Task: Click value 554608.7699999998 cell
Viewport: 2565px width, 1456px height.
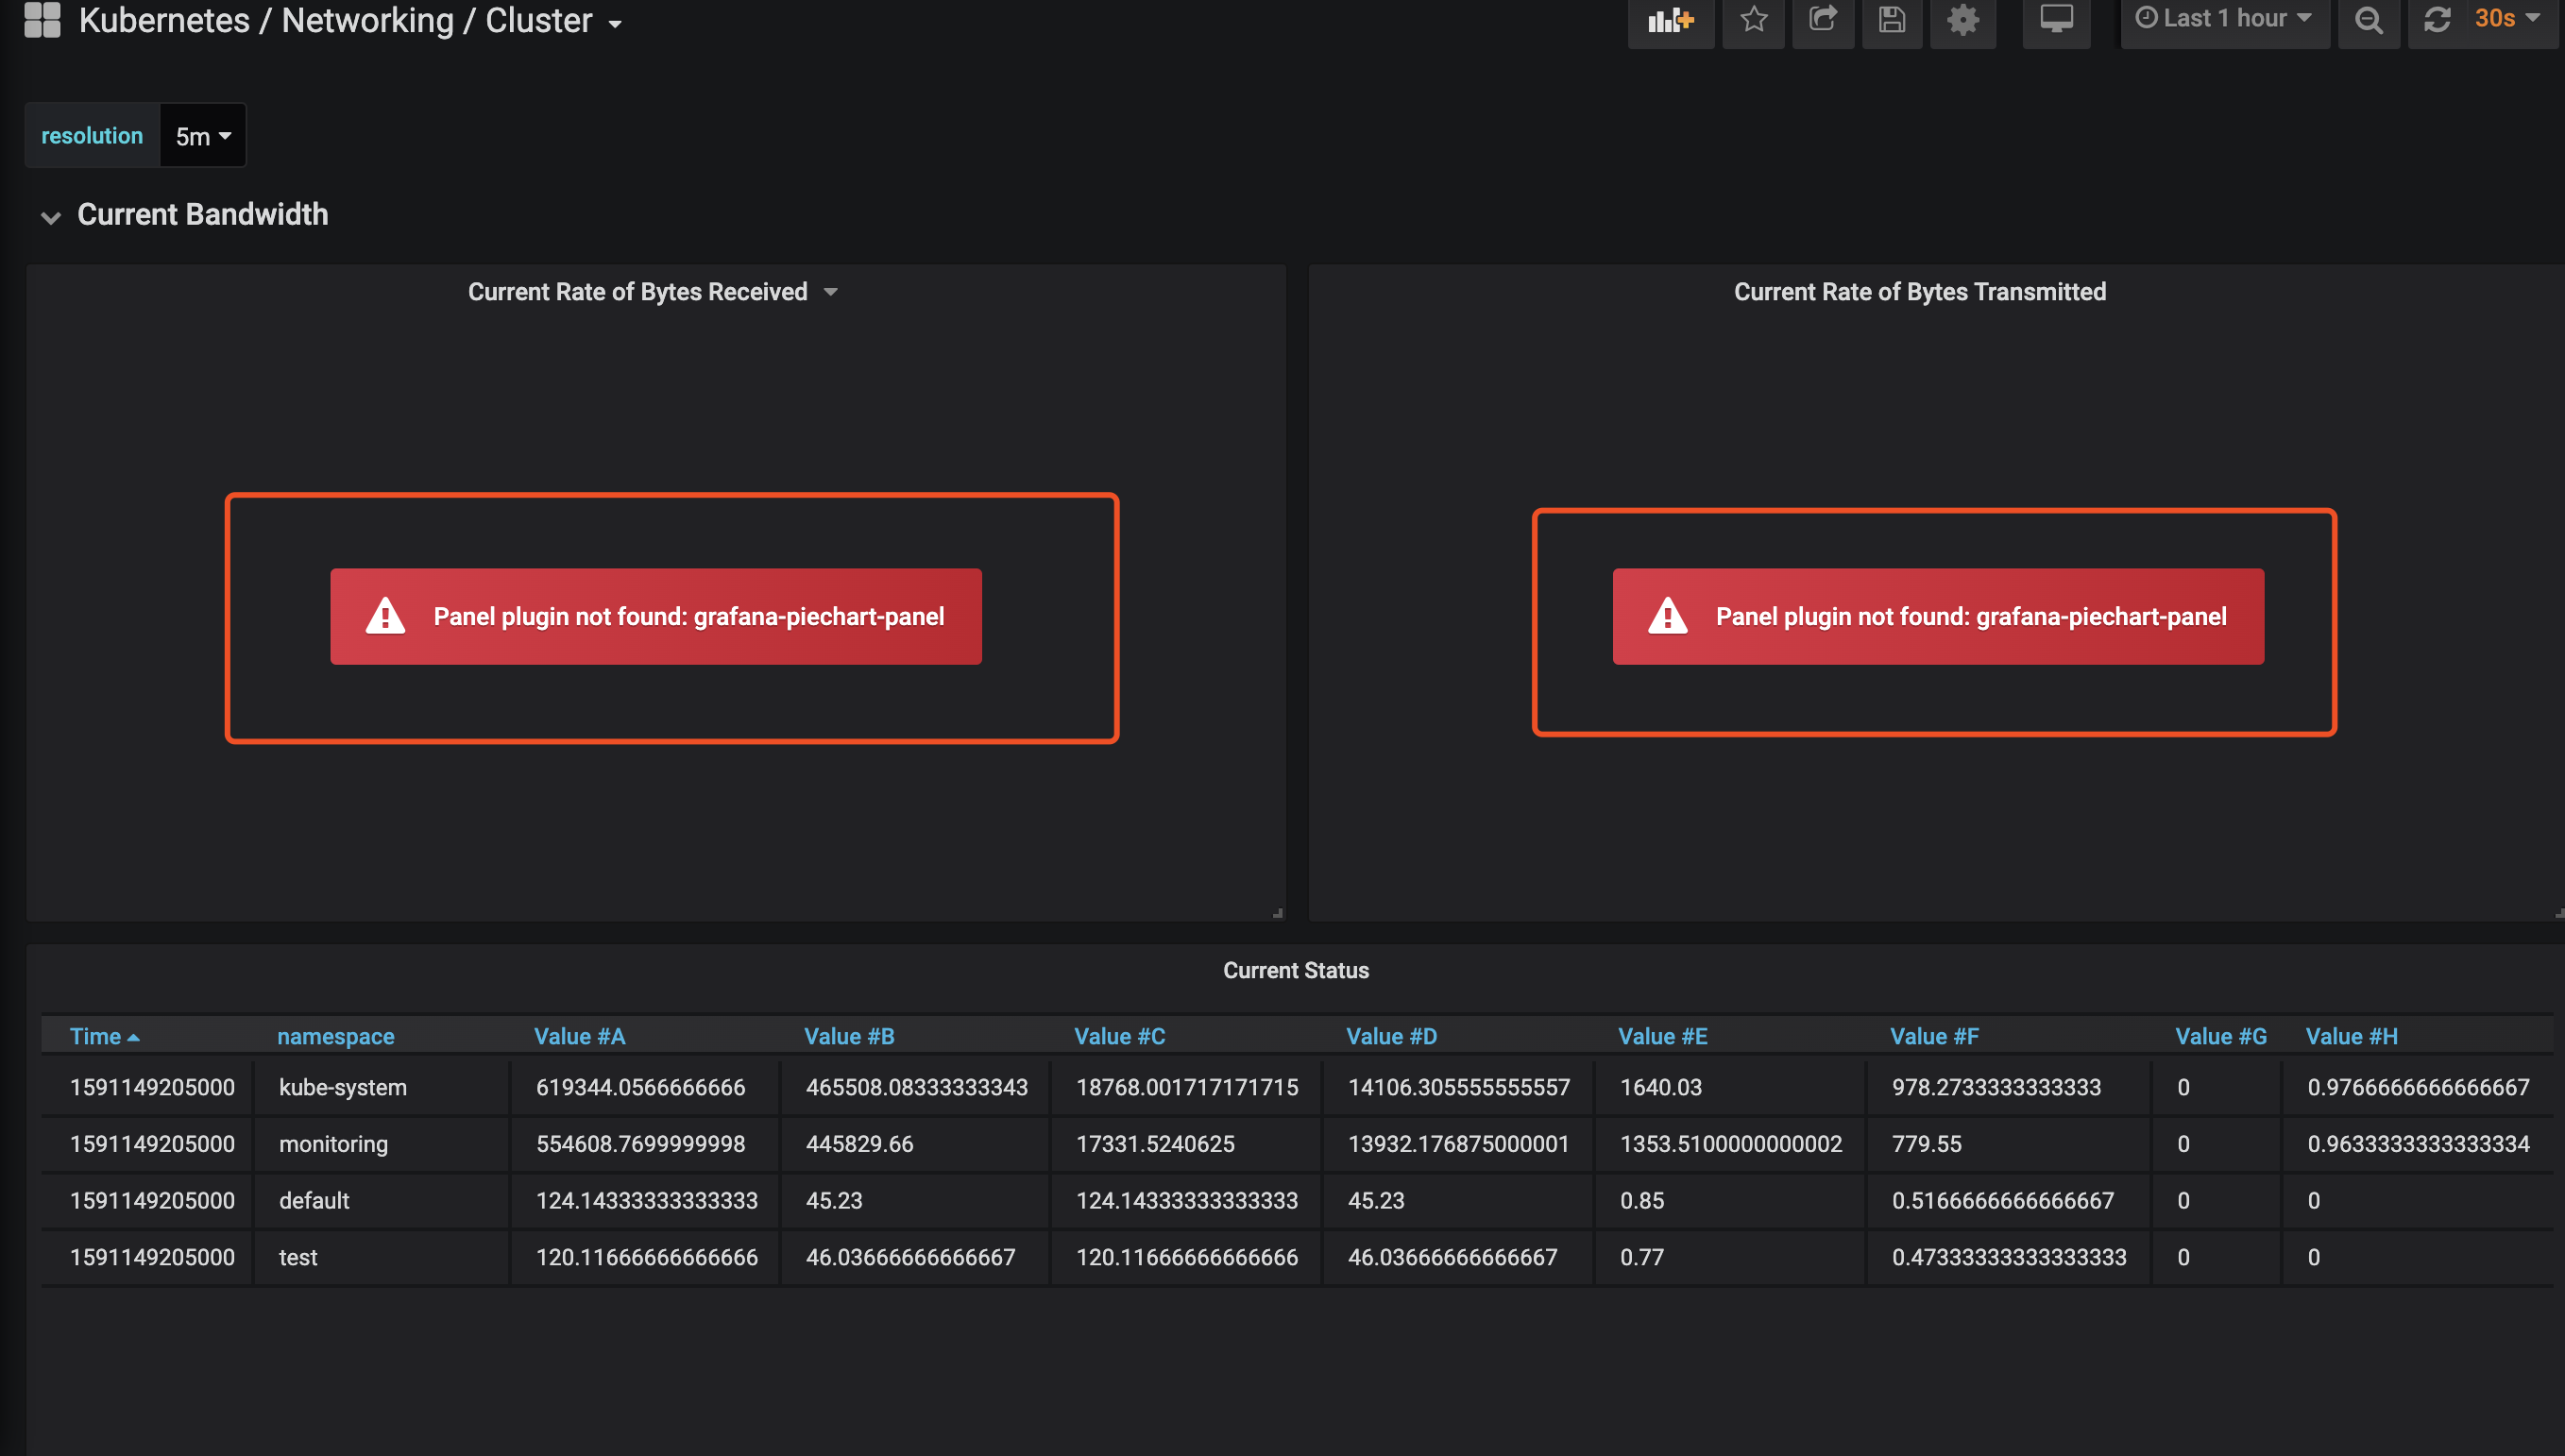Action: pyautogui.click(x=645, y=1144)
